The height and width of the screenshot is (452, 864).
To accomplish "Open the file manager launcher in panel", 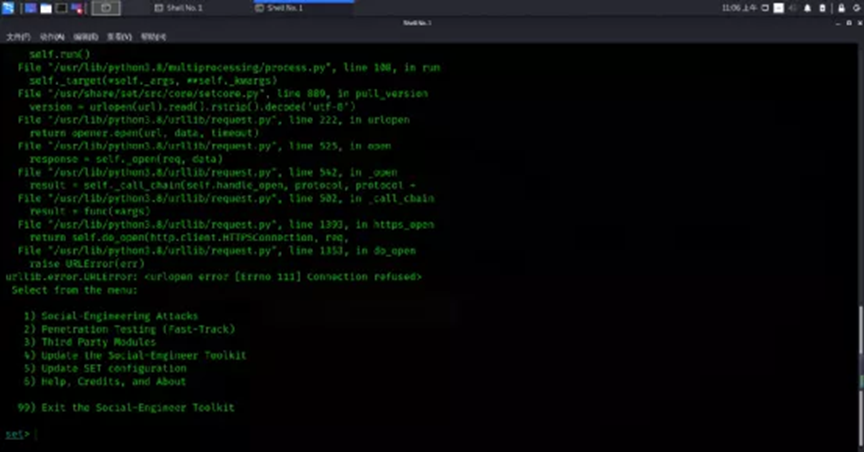I will coord(46,8).
